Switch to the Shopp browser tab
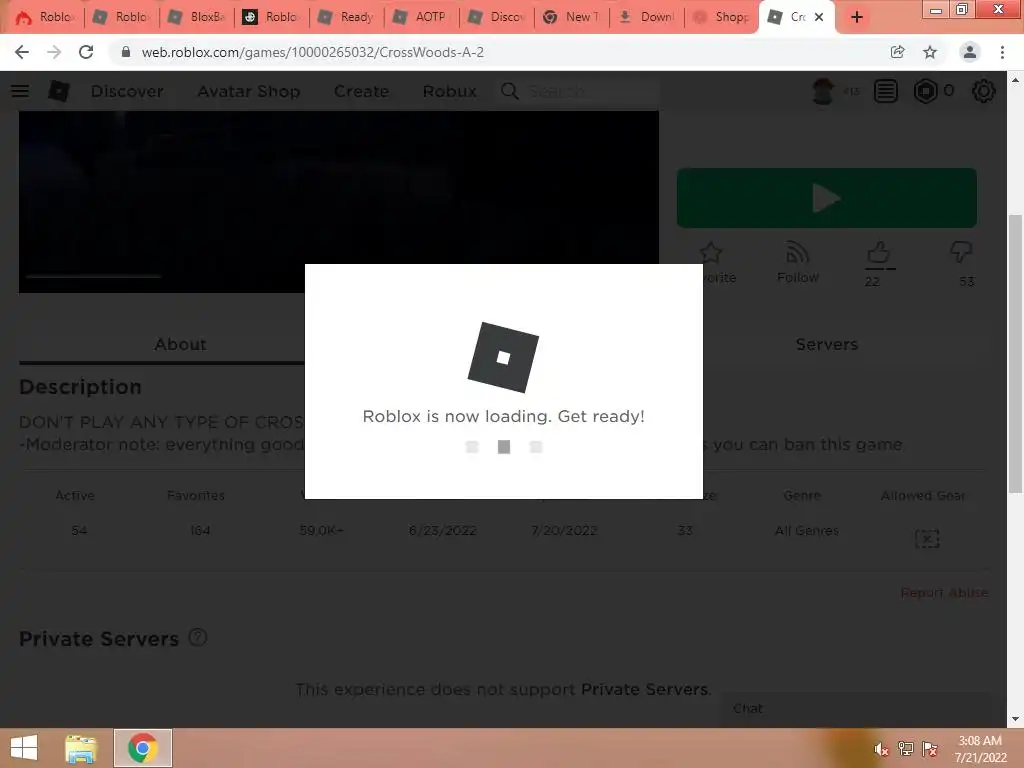This screenshot has width=1024, height=768. click(722, 17)
